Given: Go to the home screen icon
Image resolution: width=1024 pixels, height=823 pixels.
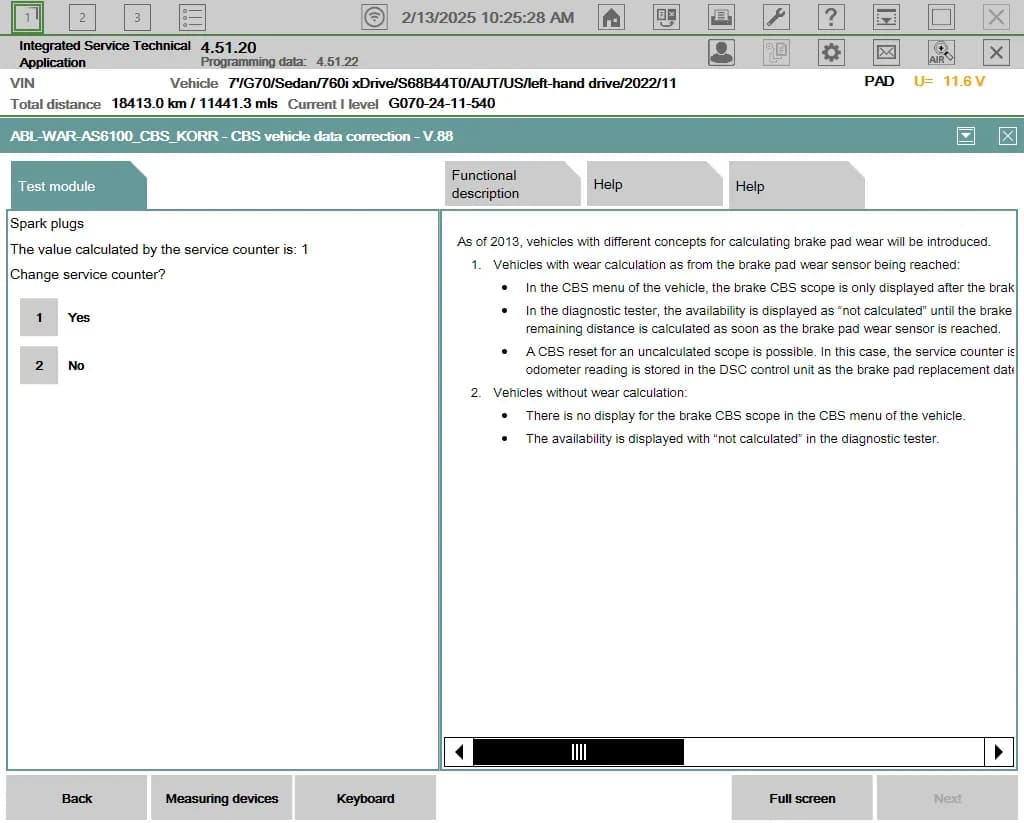Looking at the screenshot, I should click(x=611, y=17).
